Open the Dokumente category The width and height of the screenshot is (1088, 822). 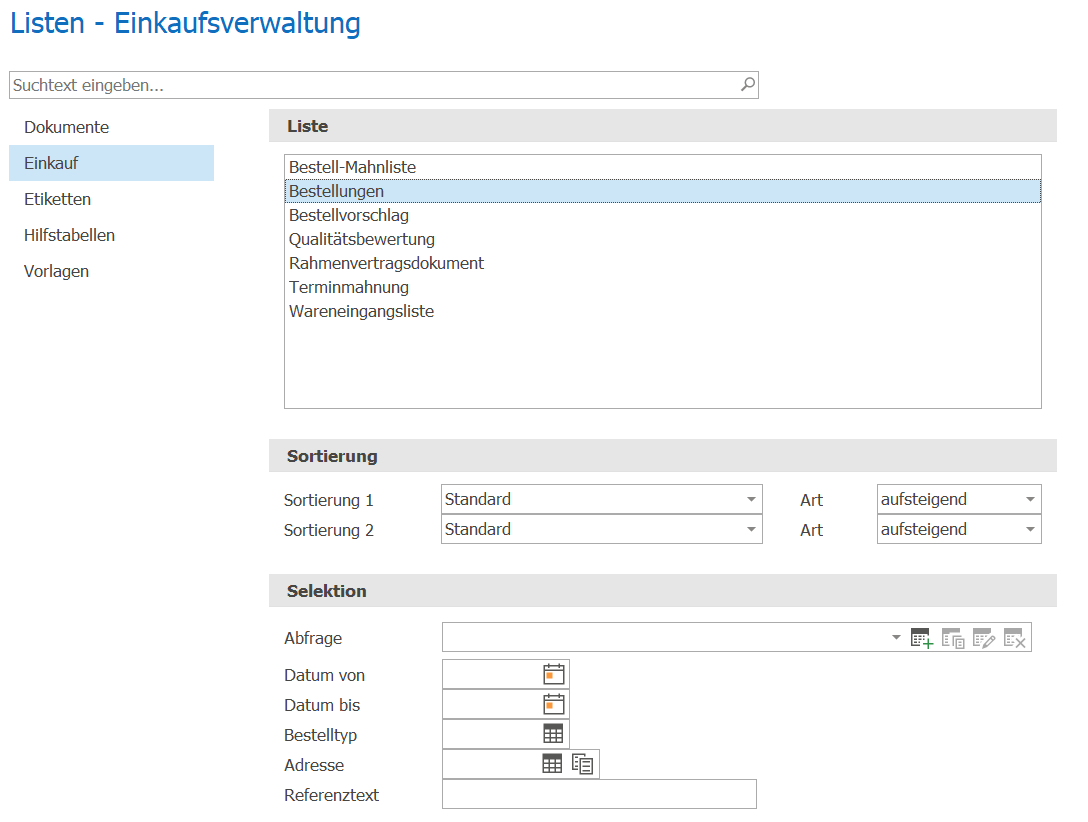click(x=112, y=127)
